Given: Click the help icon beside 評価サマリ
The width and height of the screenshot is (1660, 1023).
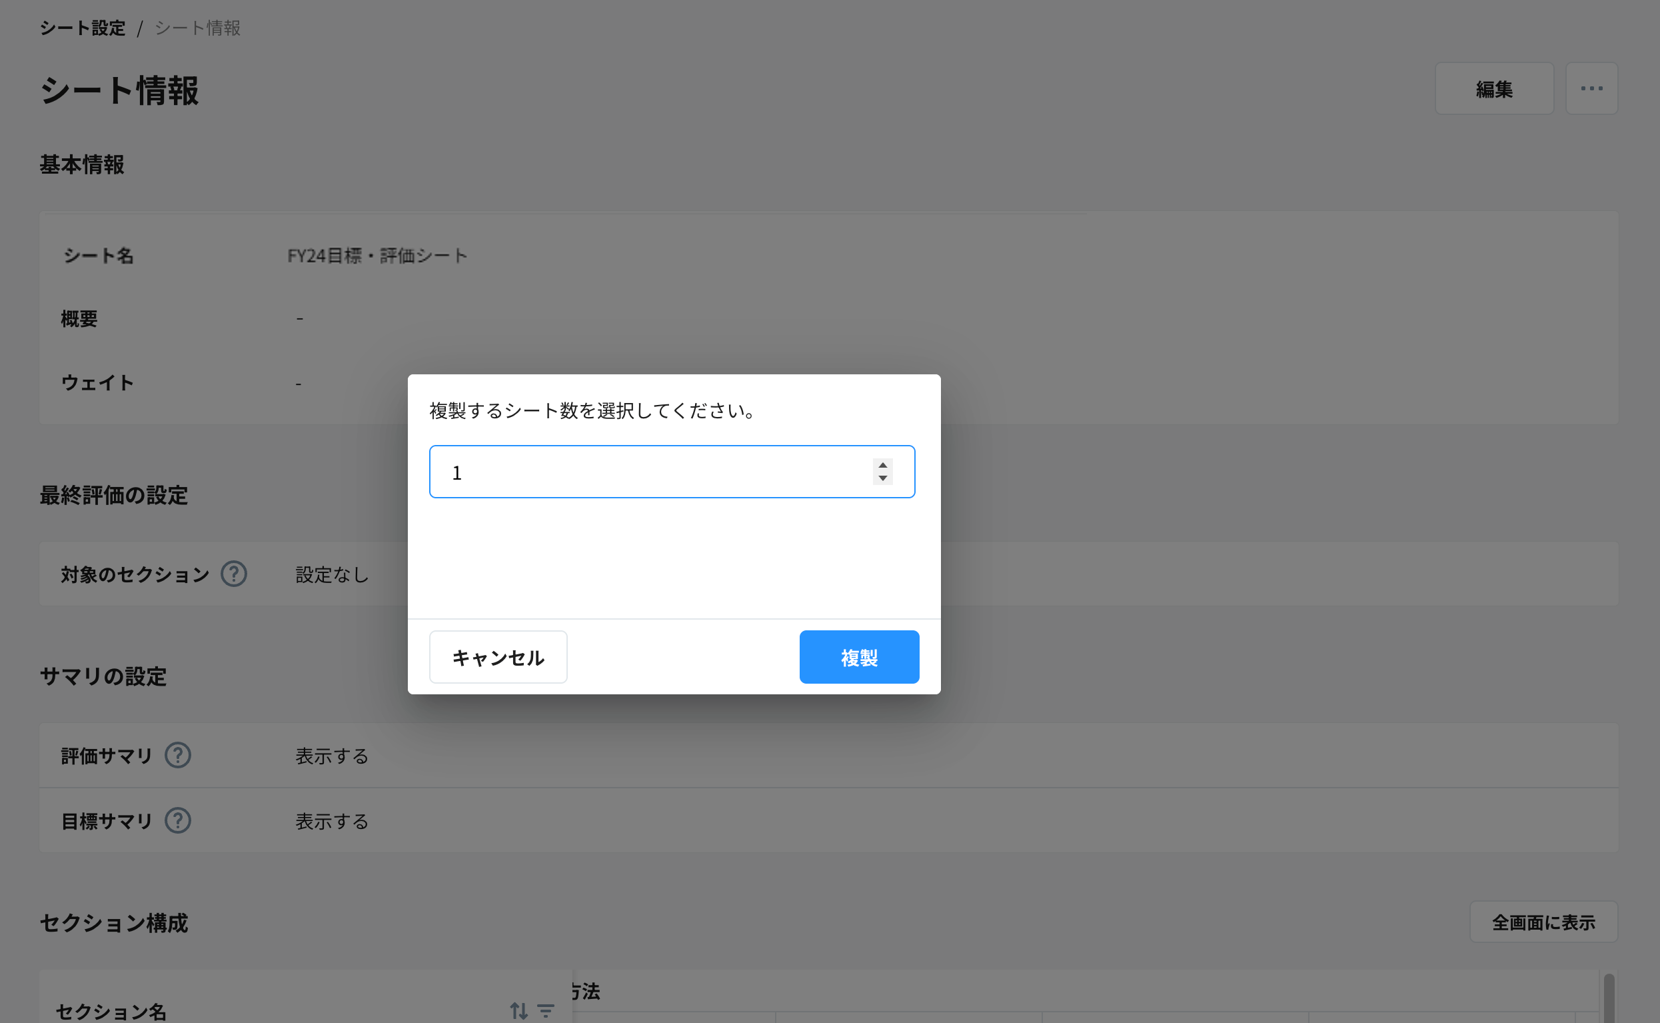Looking at the screenshot, I should click(178, 756).
